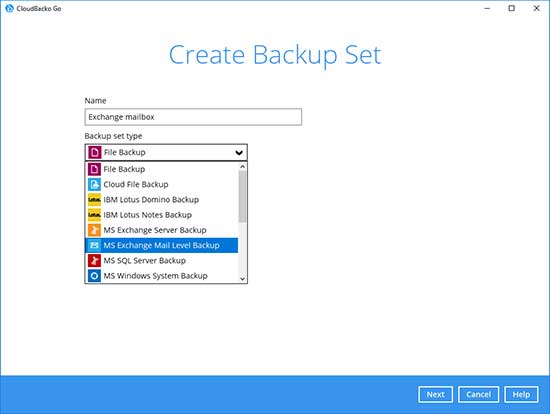Click the dropdown list scroll down arrow
The width and height of the screenshot is (550, 414).
(x=242, y=279)
